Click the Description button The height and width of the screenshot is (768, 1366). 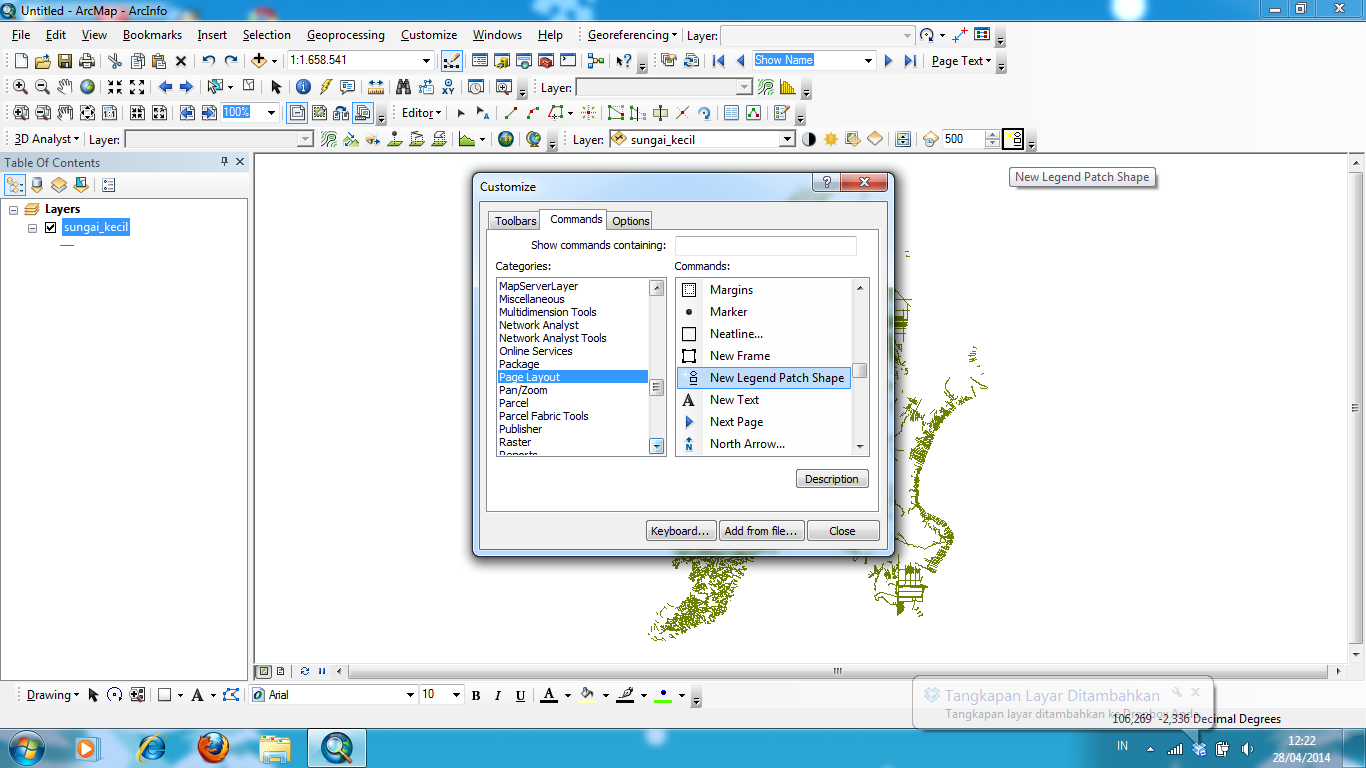pos(832,479)
